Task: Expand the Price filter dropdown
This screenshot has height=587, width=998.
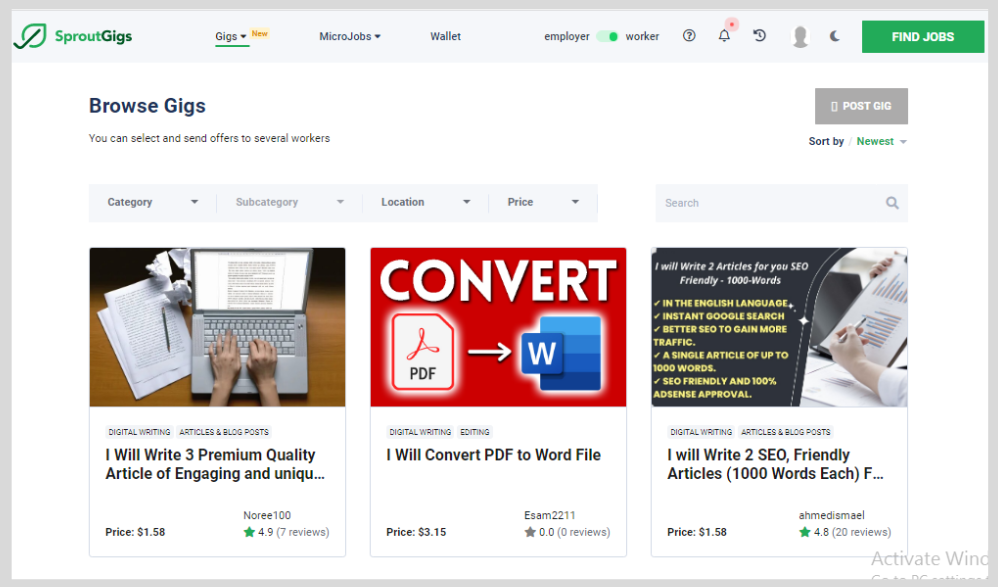Action: pyautogui.click(x=543, y=202)
